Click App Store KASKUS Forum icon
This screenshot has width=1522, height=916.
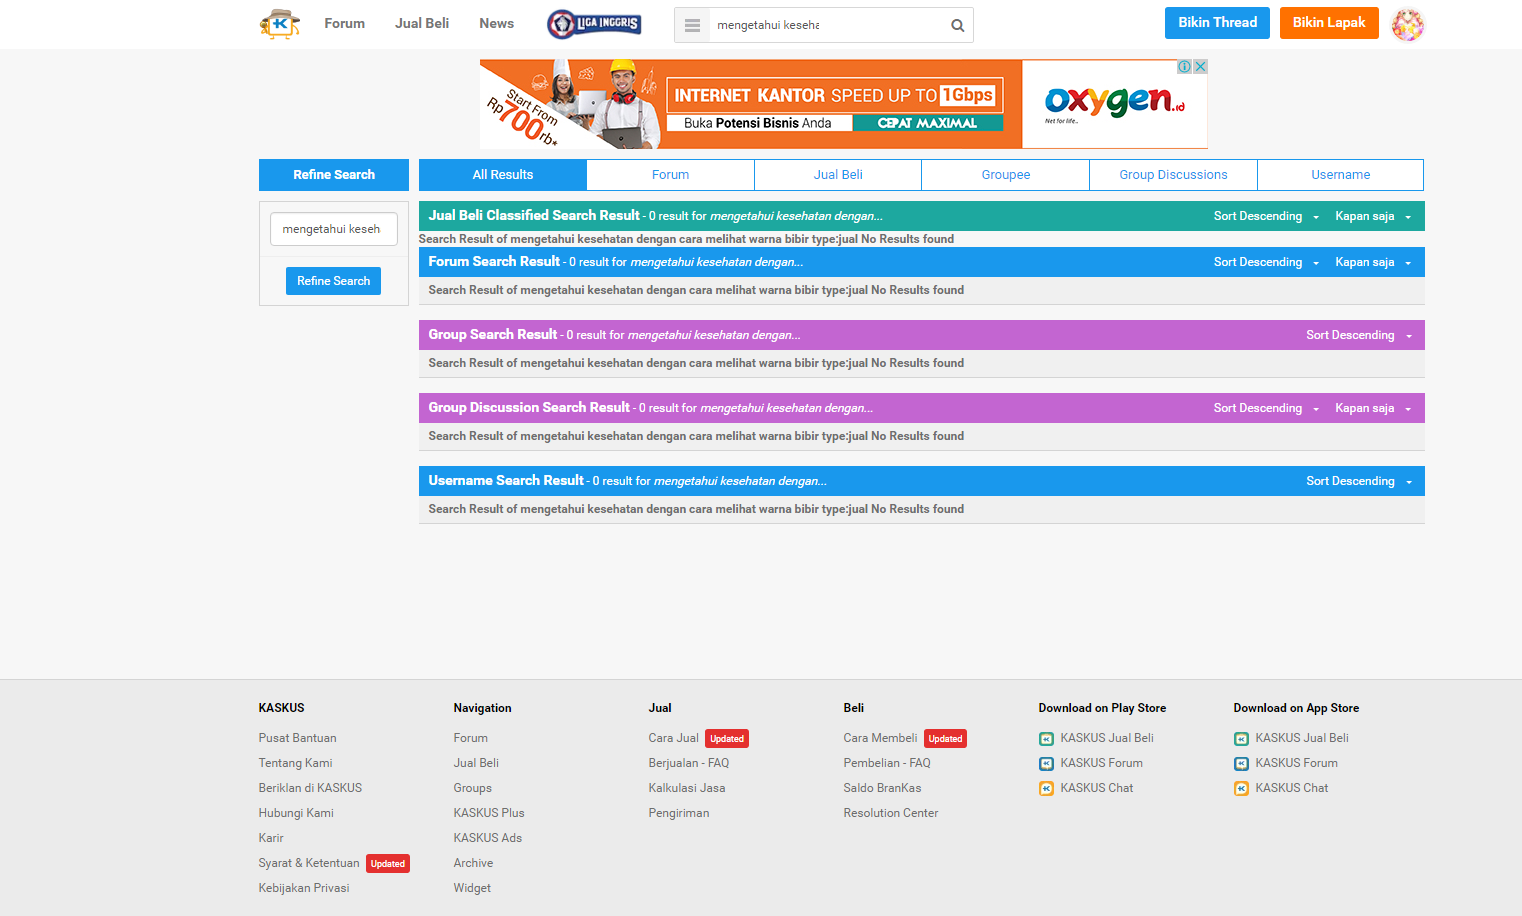point(1241,764)
